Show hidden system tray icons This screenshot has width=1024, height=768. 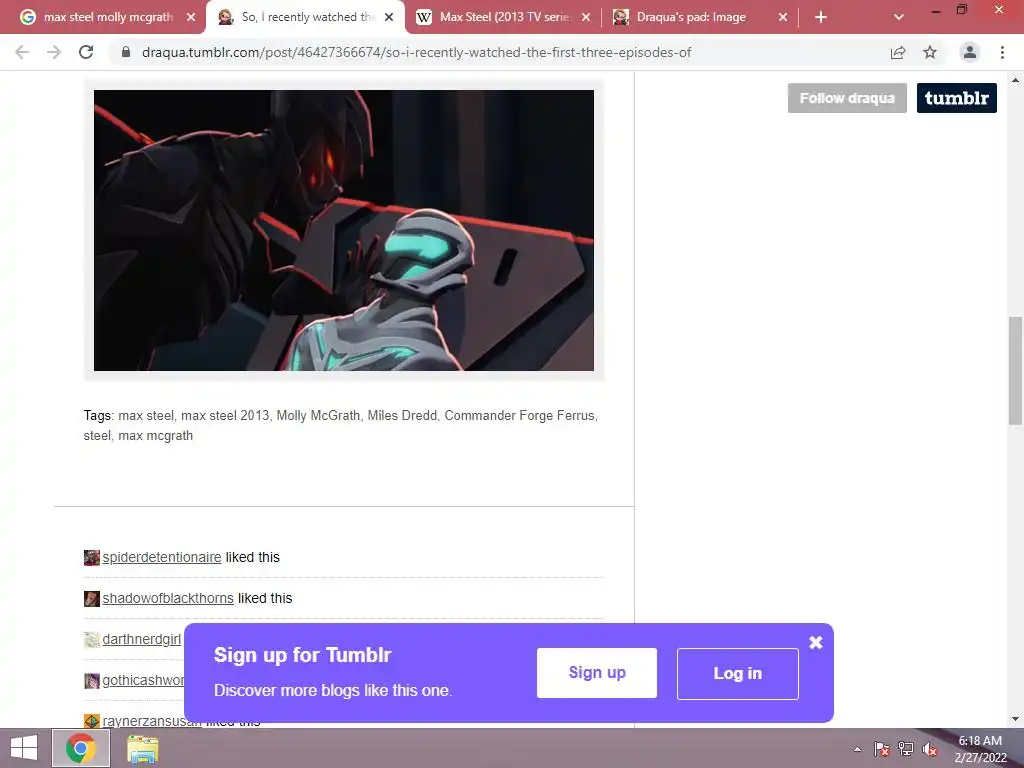(857, 750)
